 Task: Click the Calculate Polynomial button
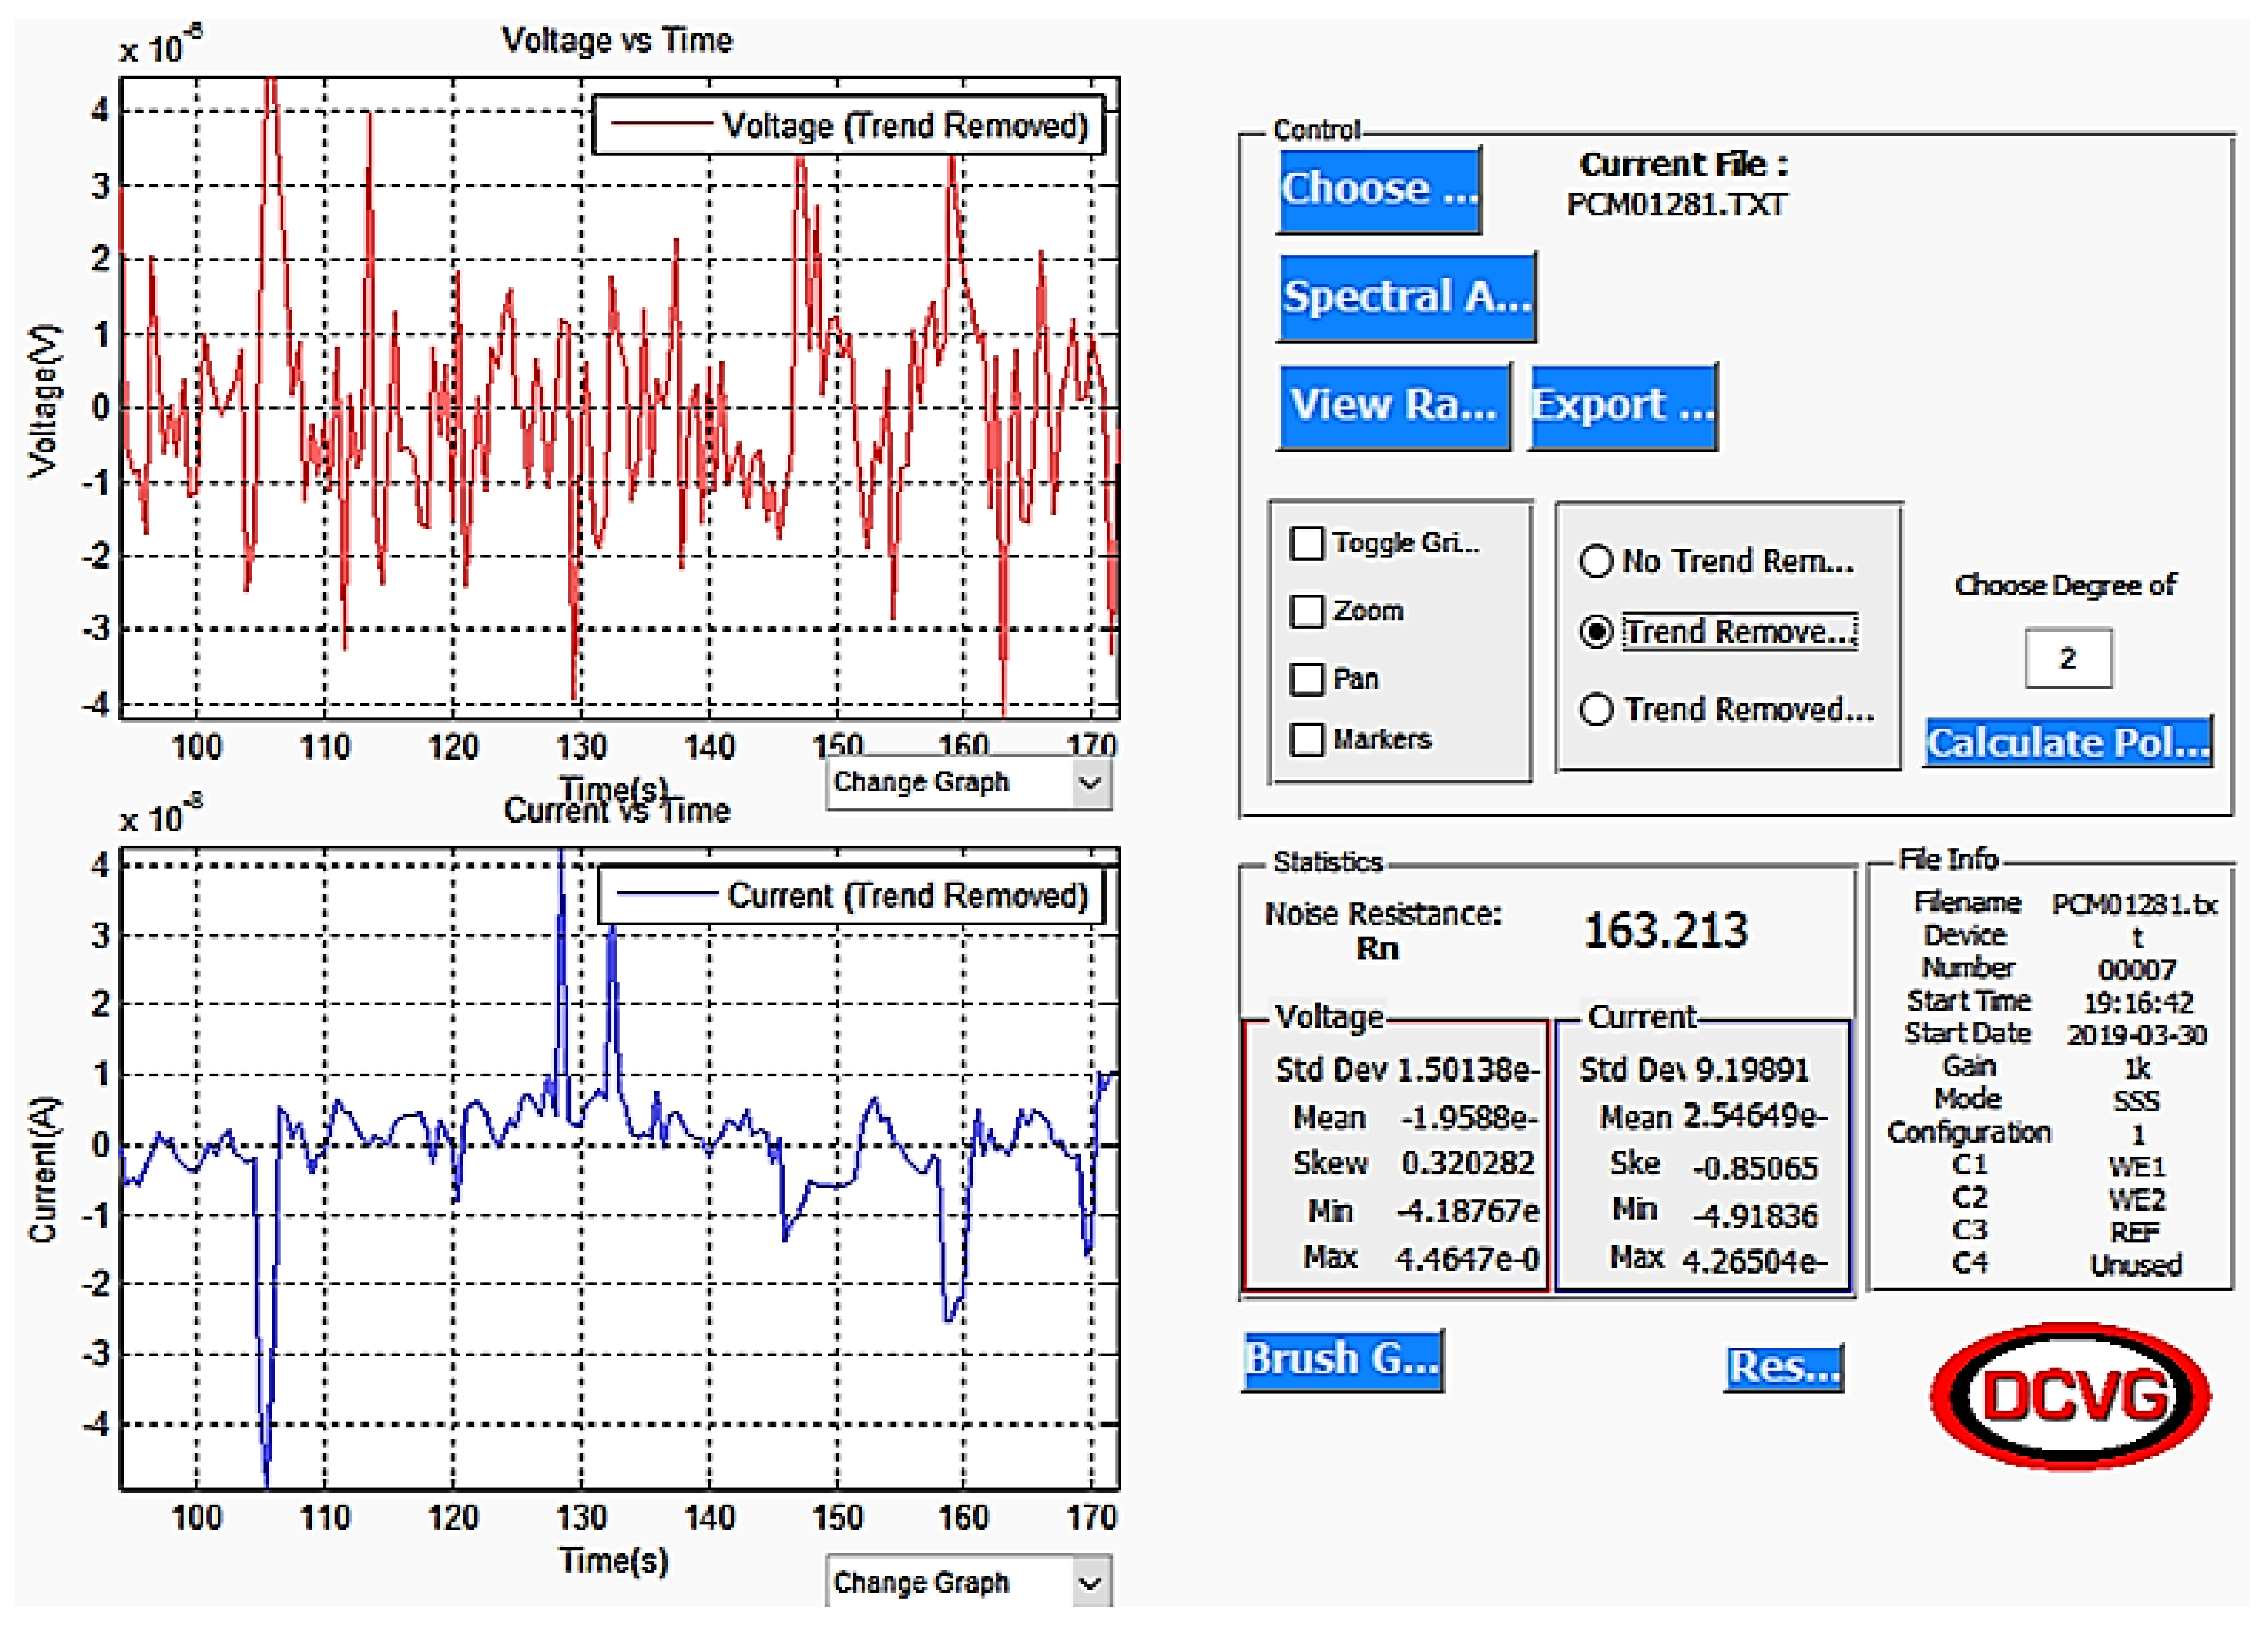[2067, 743]
